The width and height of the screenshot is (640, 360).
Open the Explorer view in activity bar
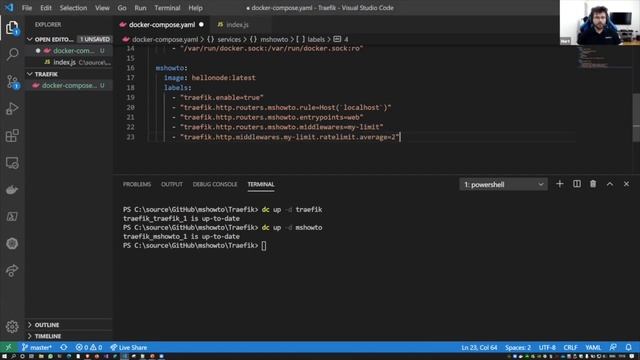[12, 28]
